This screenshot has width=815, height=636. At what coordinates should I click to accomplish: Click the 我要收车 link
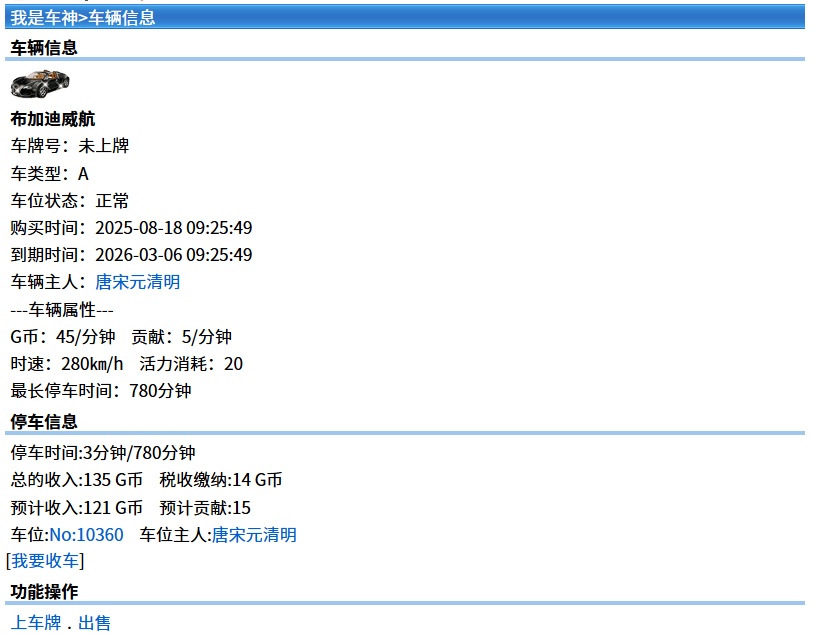[45, 561]
